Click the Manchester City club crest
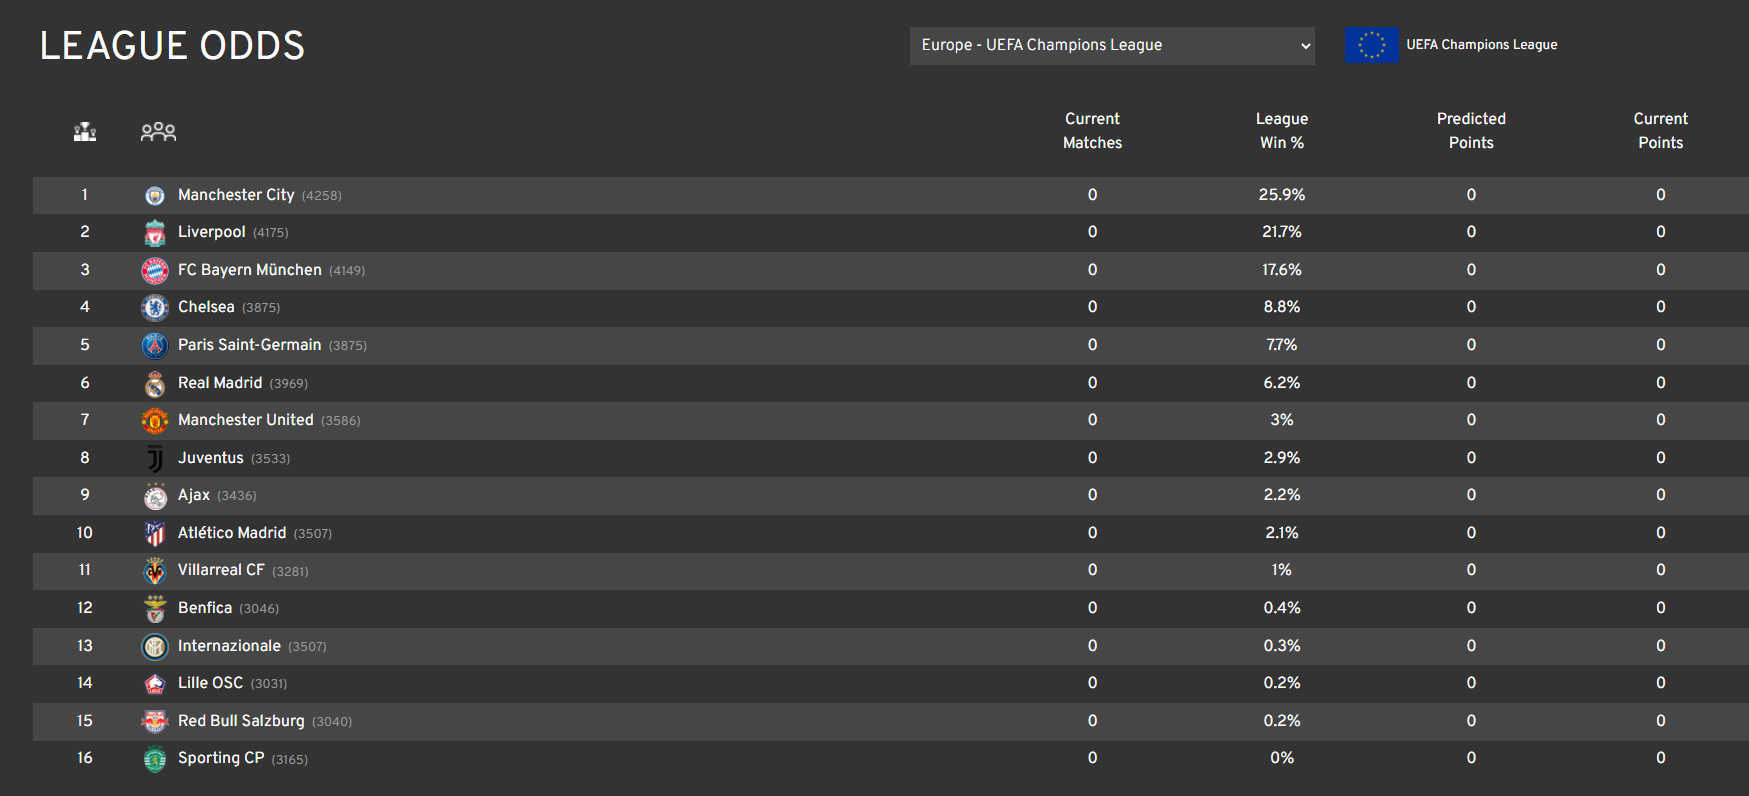 (x=154, y=195)
